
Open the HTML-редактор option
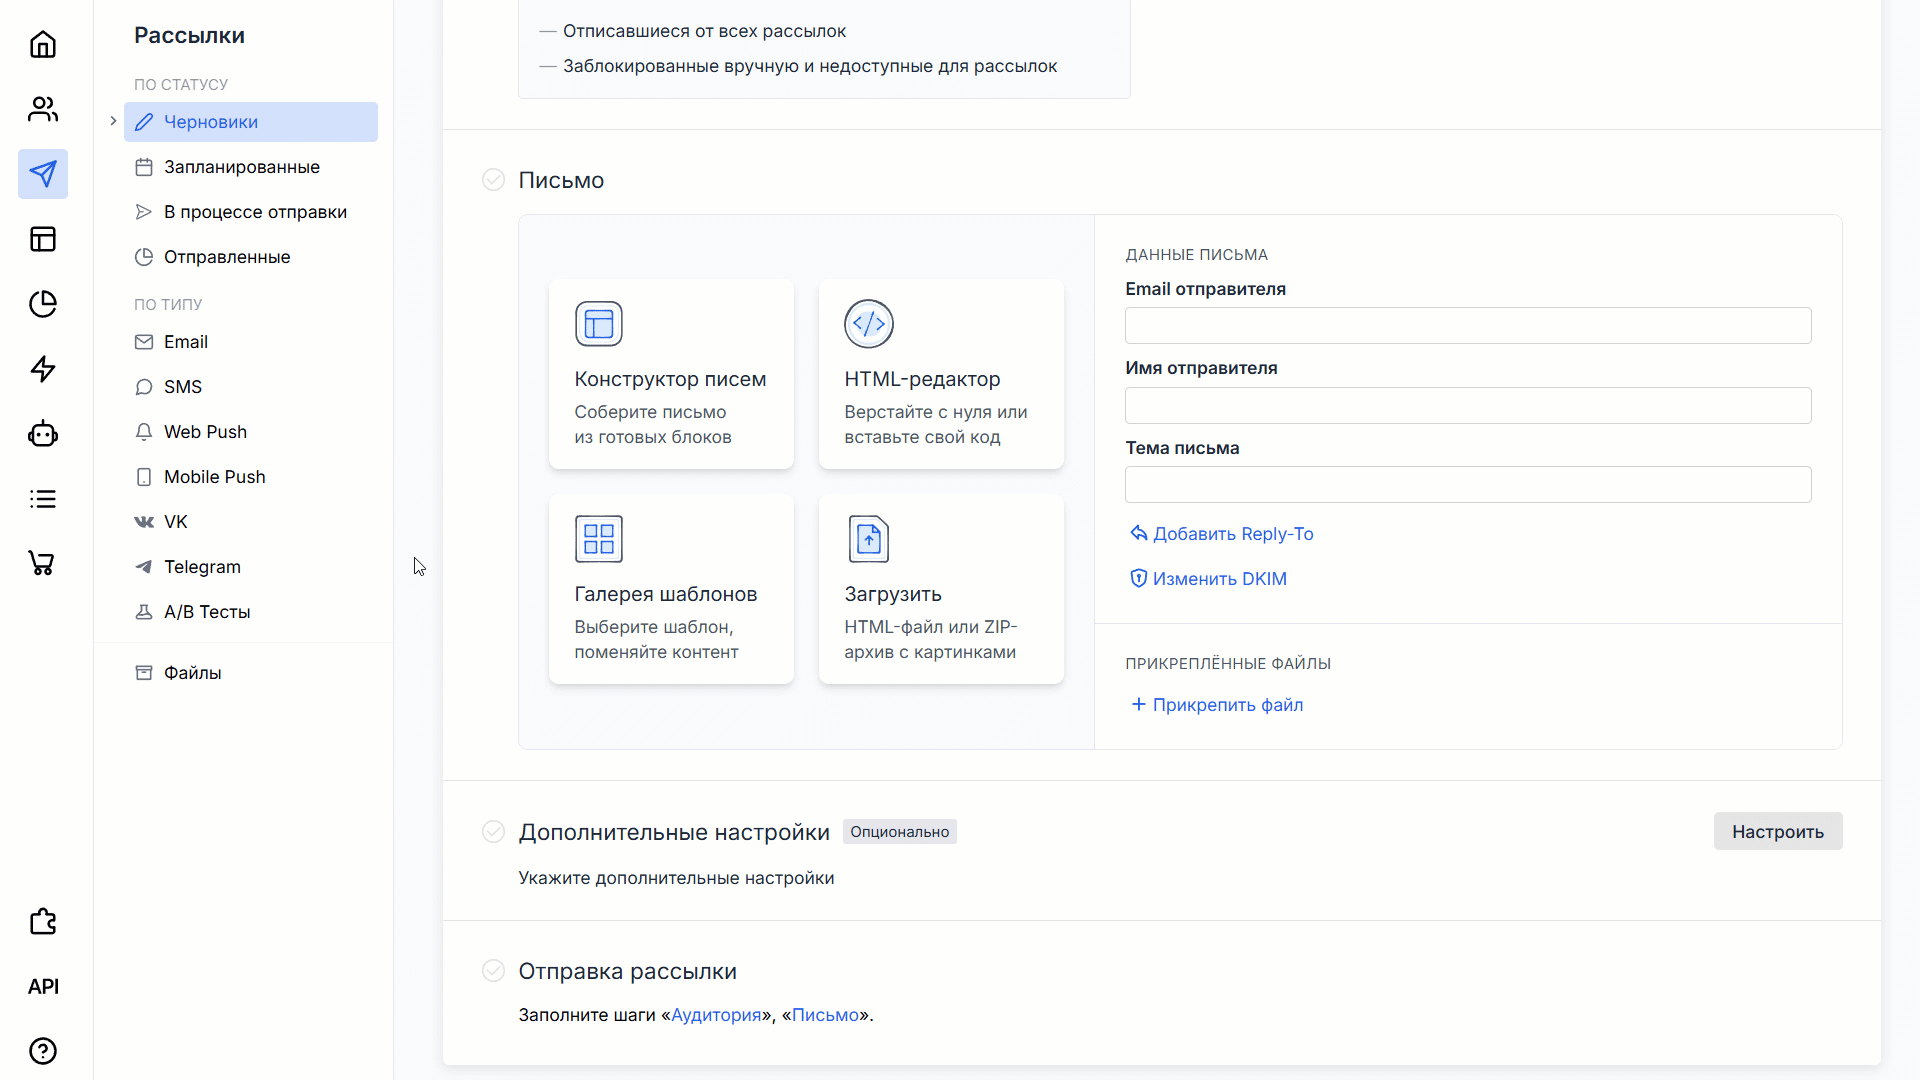[x=940, y=373]
